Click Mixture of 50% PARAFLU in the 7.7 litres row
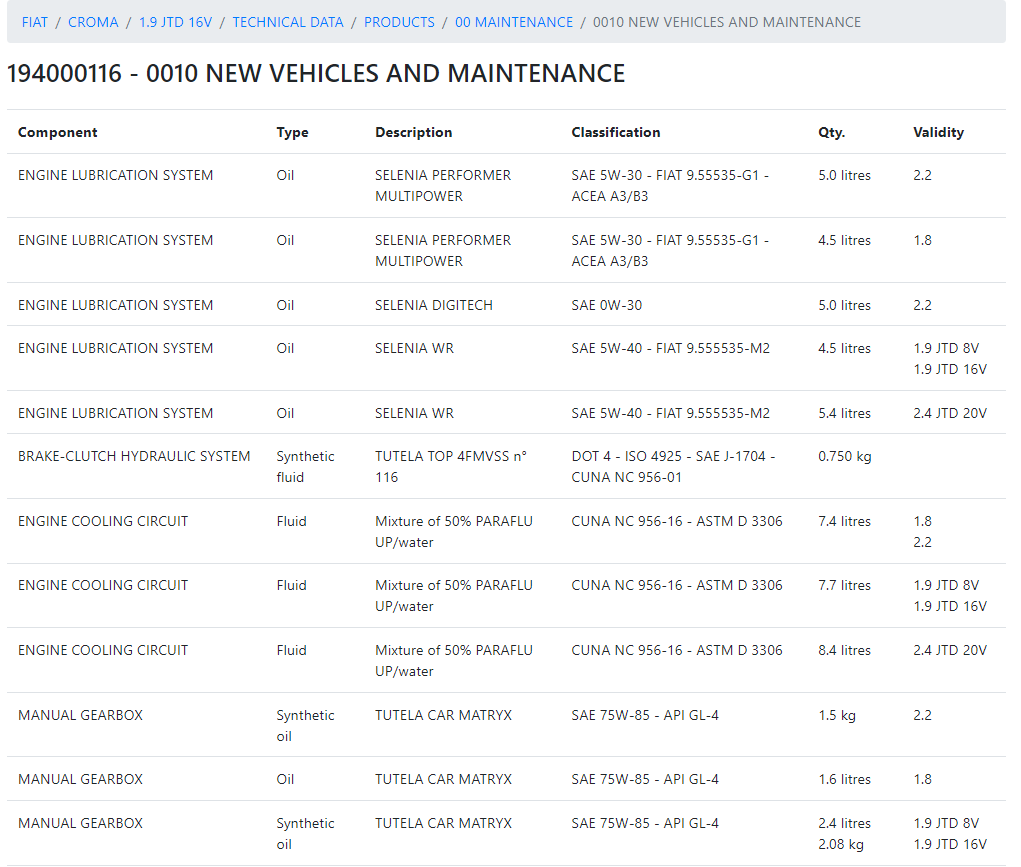The width and height of the screenshot is (1021, 867). click(454, 595)
